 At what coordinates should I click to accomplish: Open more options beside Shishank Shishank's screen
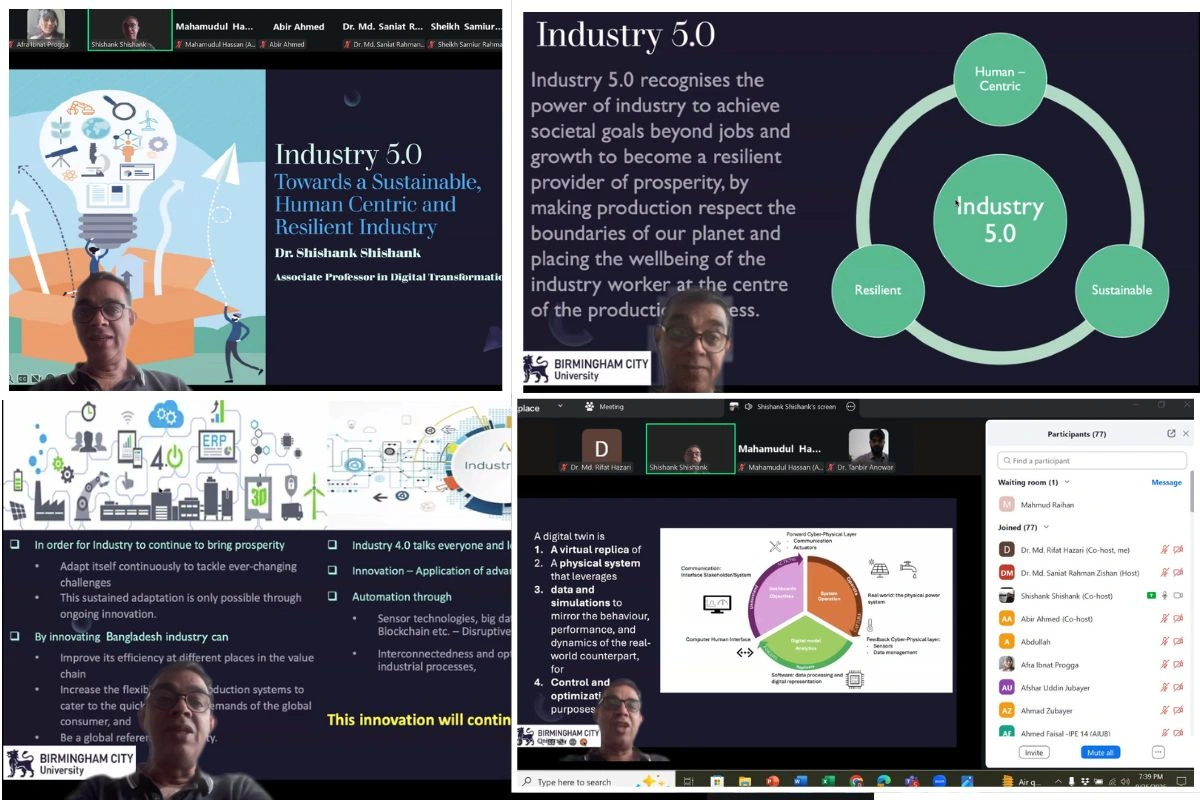pos(851,407)
